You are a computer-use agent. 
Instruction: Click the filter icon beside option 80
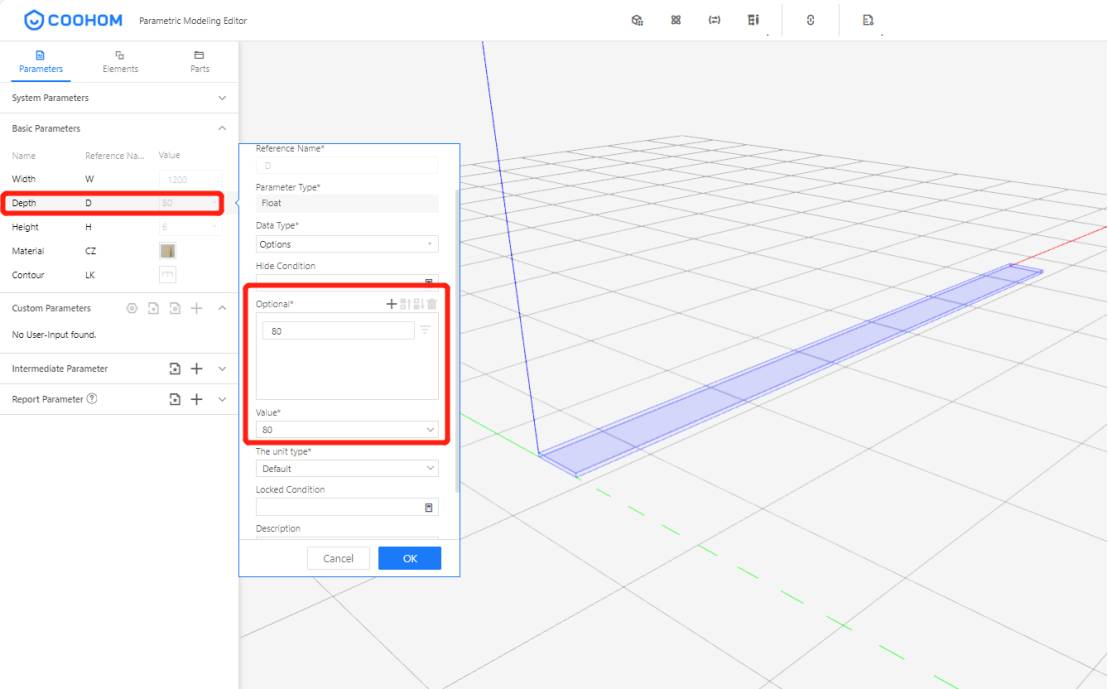[425, 330]
